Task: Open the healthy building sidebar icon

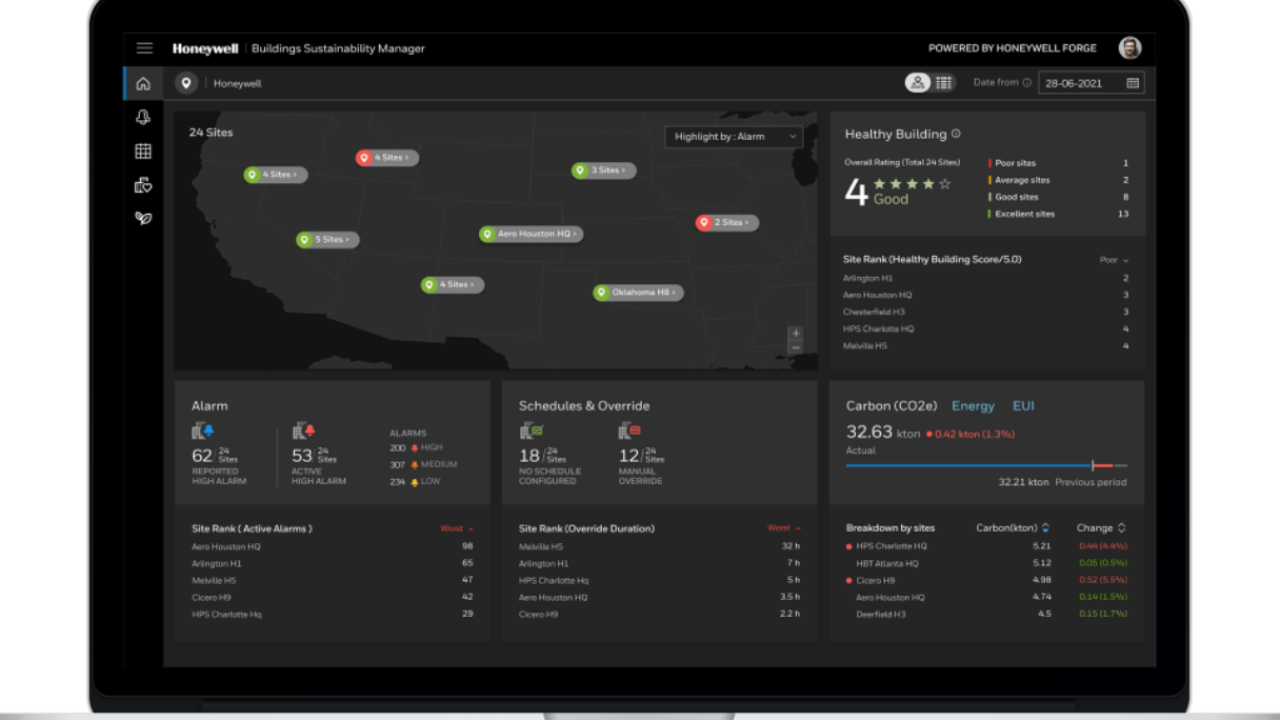Action: pyautogui.click(x=143, y=185)
